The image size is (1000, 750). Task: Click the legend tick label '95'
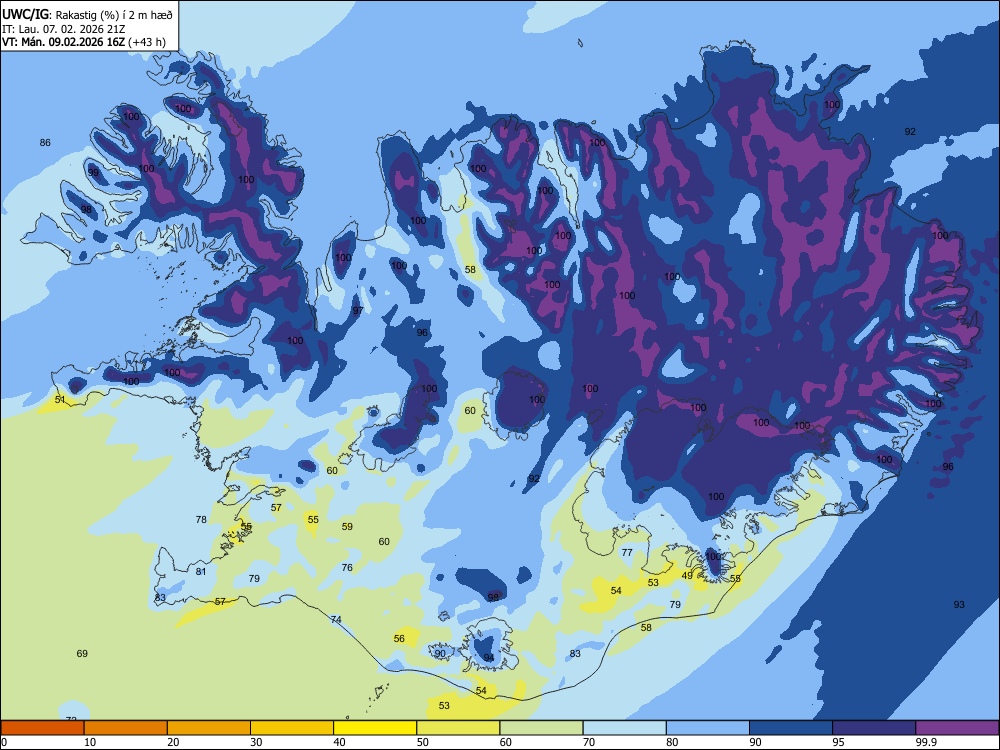point(839,742)
